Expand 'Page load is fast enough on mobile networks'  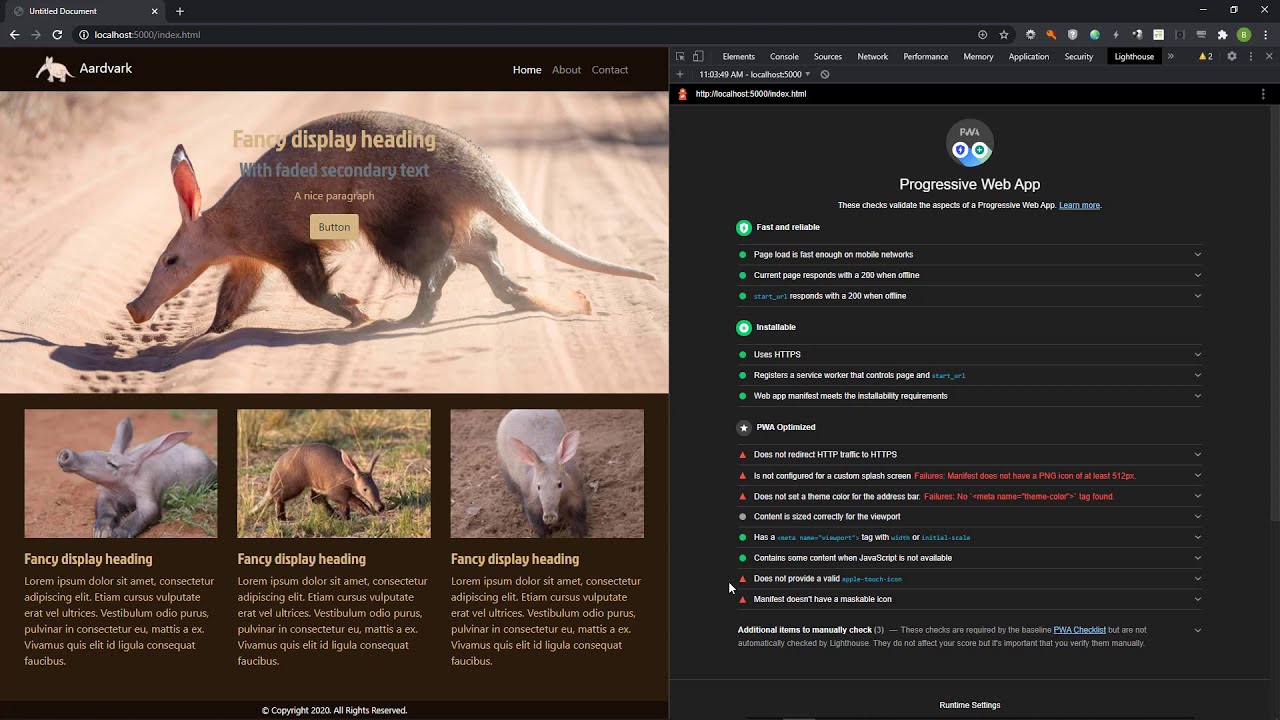(970, 254)
